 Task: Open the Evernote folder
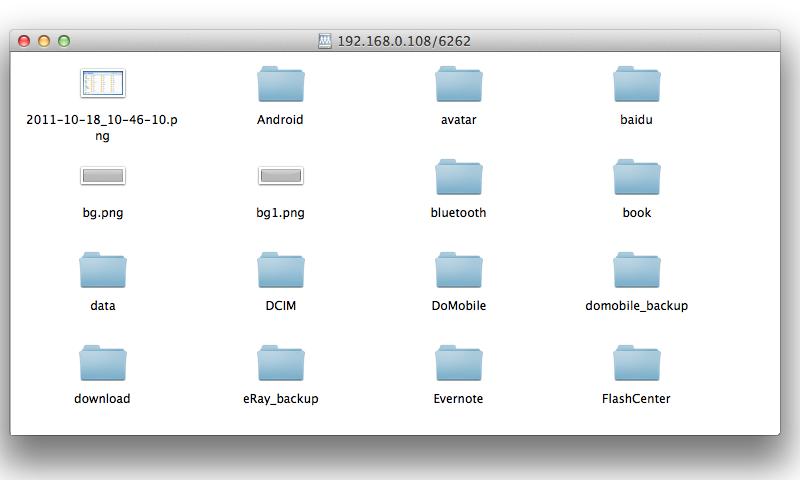458,364
